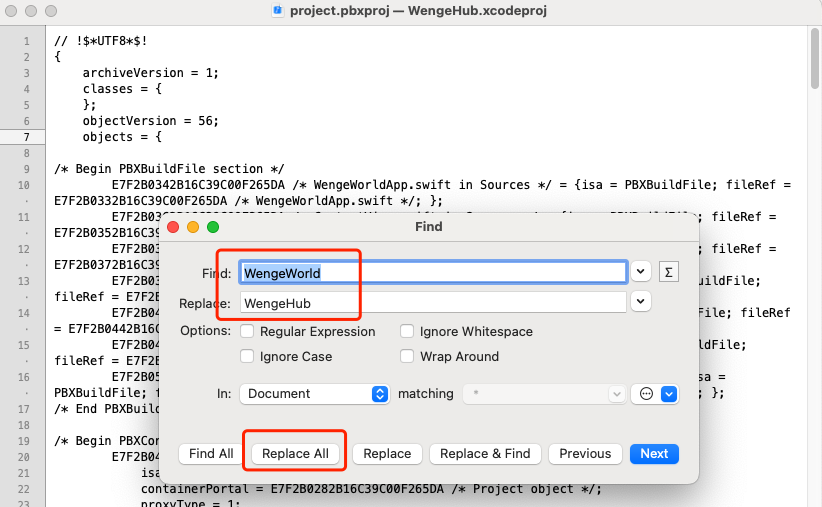Enable the Wrap Around checkbox
The width and height of the screenshot is (822, 507).
408,357
